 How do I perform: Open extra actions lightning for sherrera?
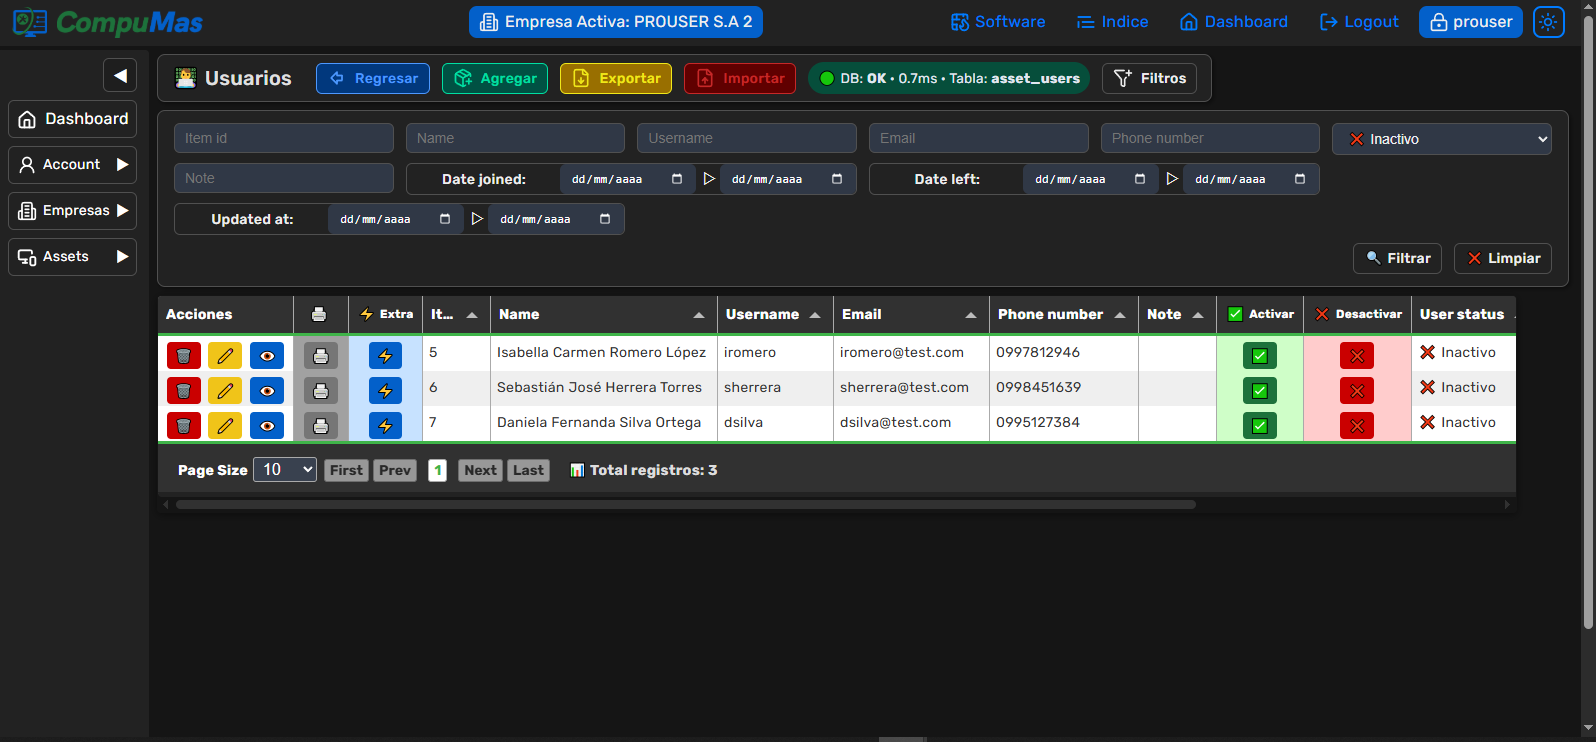[x=385, y=391]
